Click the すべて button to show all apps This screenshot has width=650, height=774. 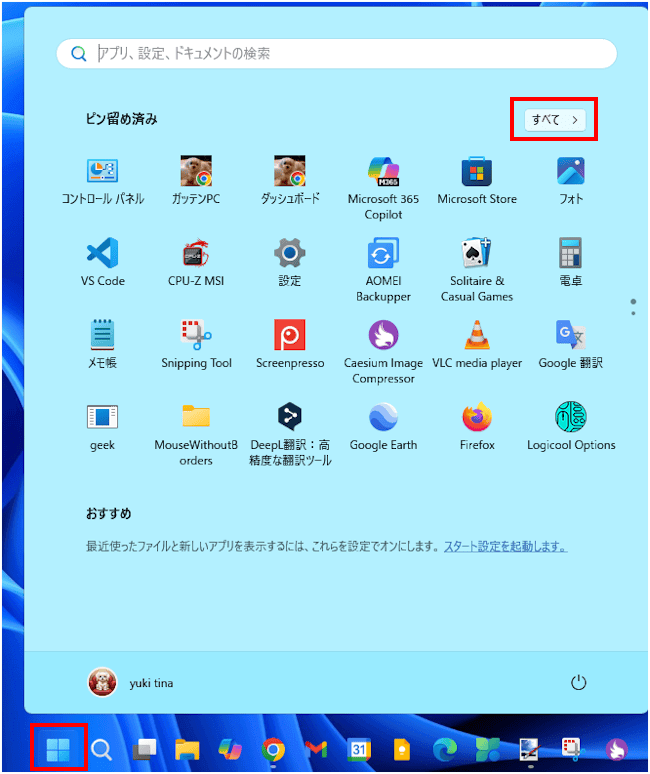[555, 120]
